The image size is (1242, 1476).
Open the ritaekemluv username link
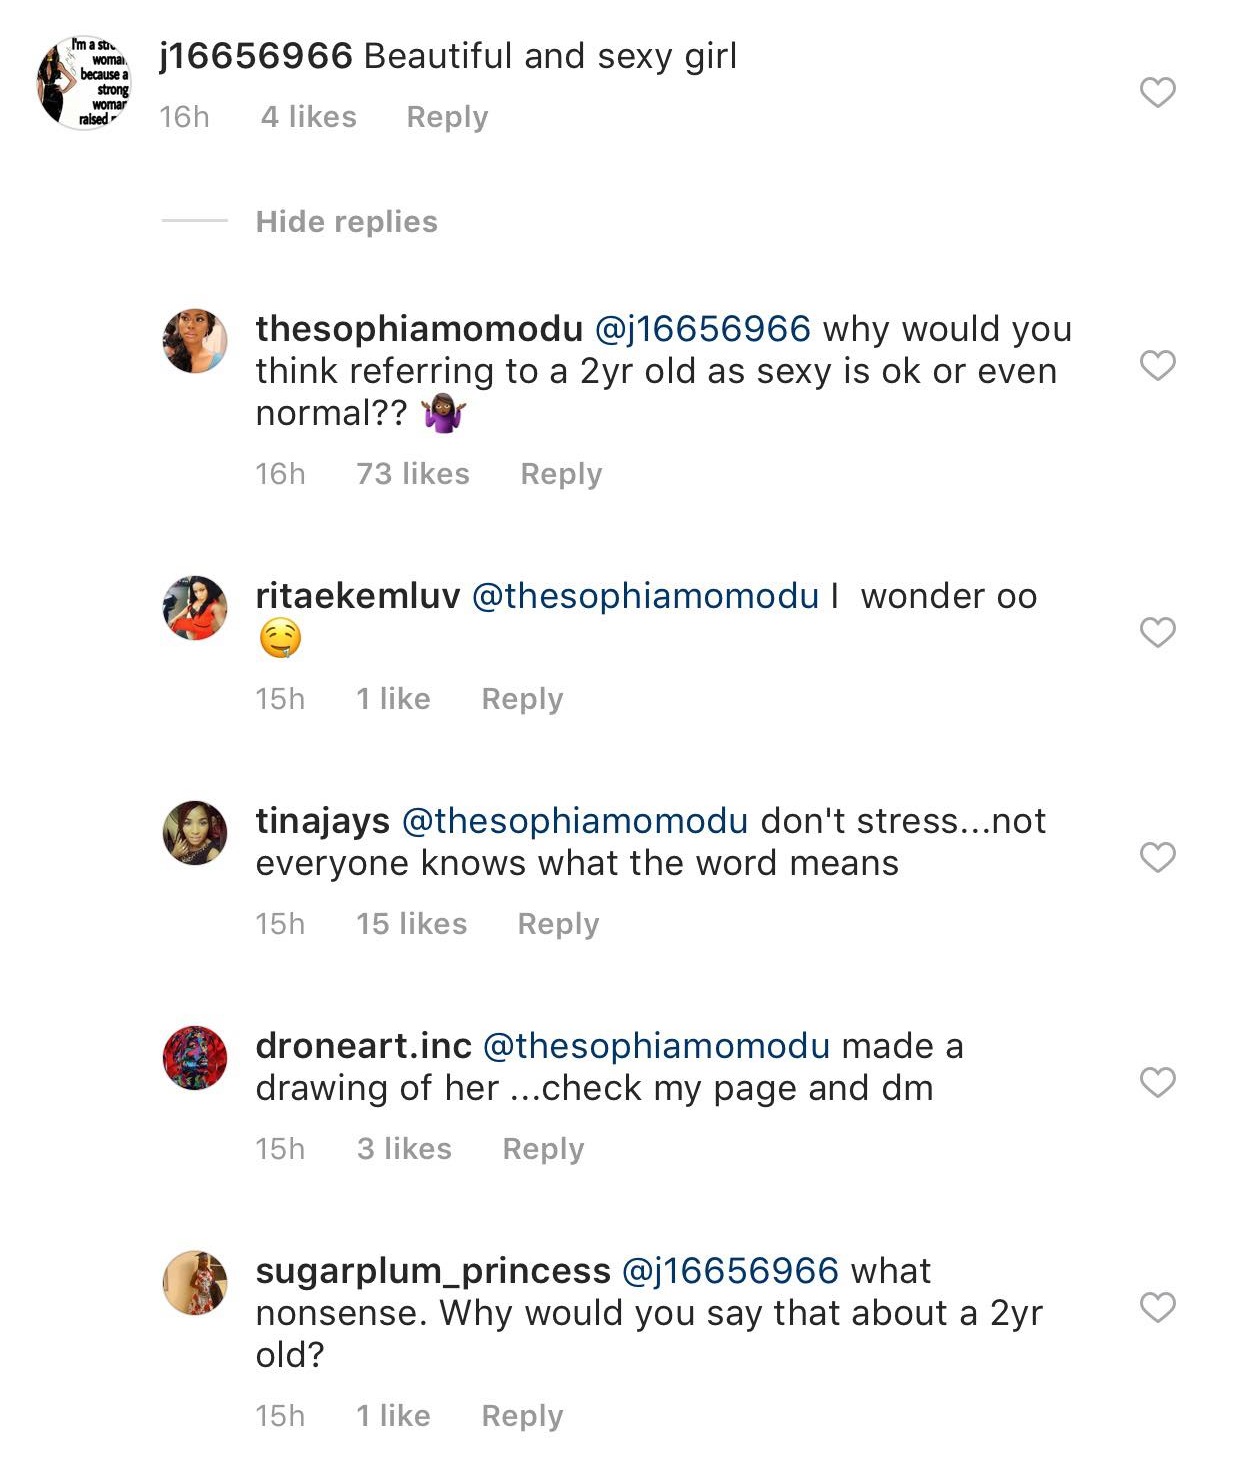[358, 596]
